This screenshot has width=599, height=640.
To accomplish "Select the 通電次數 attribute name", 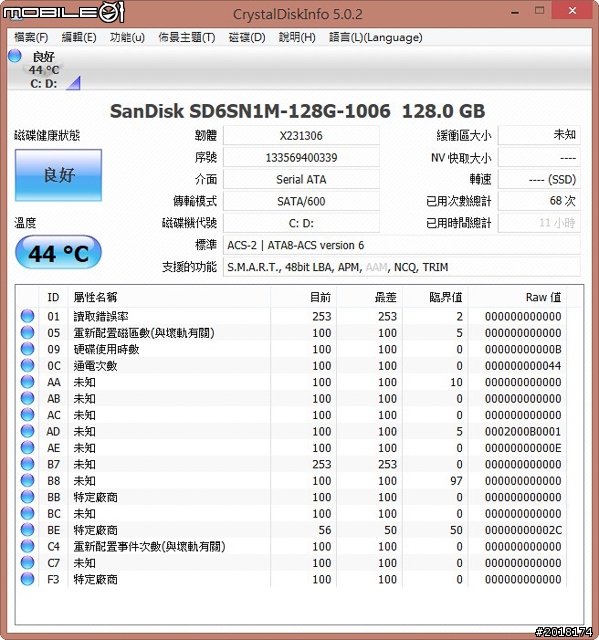I will coord(95,366).
